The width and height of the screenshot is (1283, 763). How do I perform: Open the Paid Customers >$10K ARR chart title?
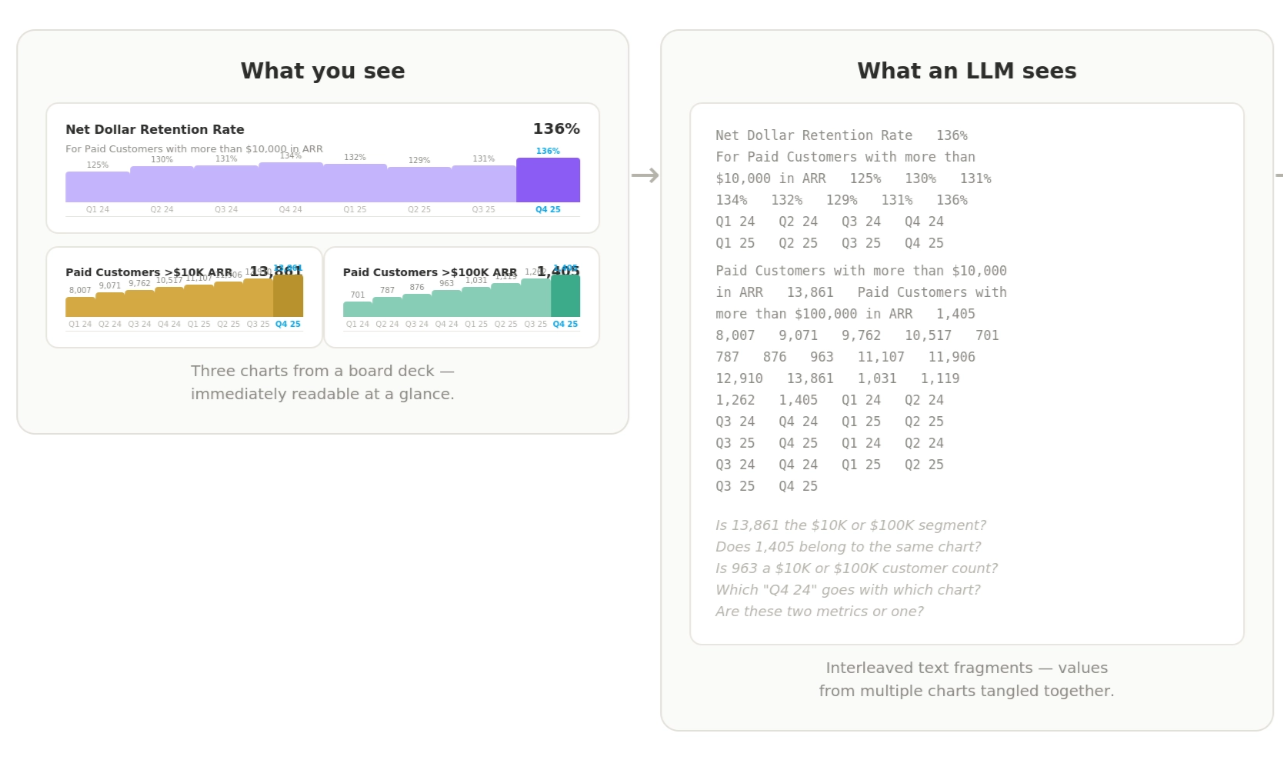point(149,273)
